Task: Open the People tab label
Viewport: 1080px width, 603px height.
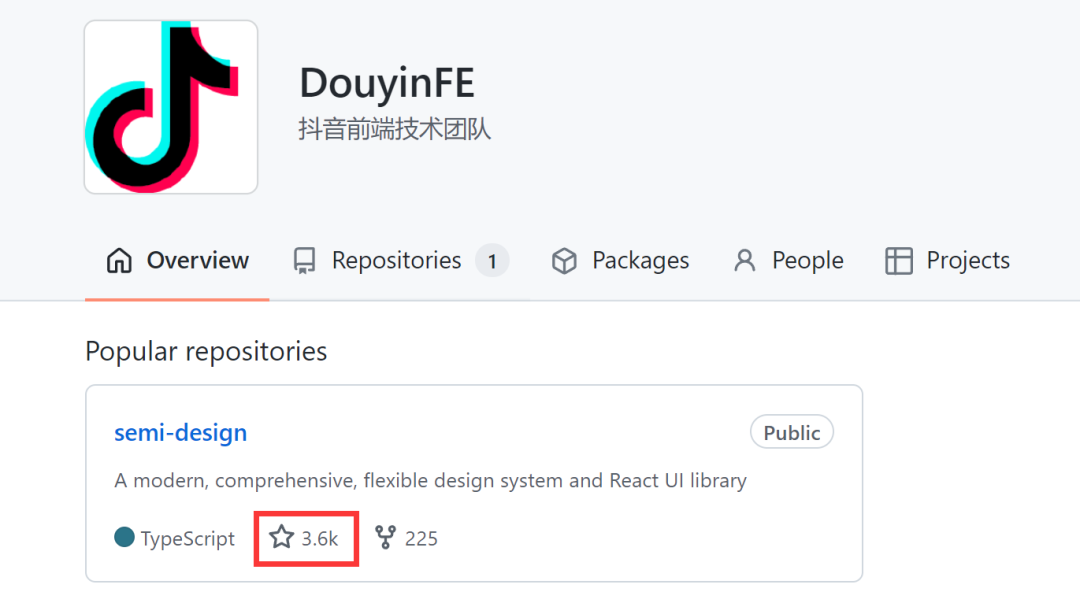Action: point(807,261)
